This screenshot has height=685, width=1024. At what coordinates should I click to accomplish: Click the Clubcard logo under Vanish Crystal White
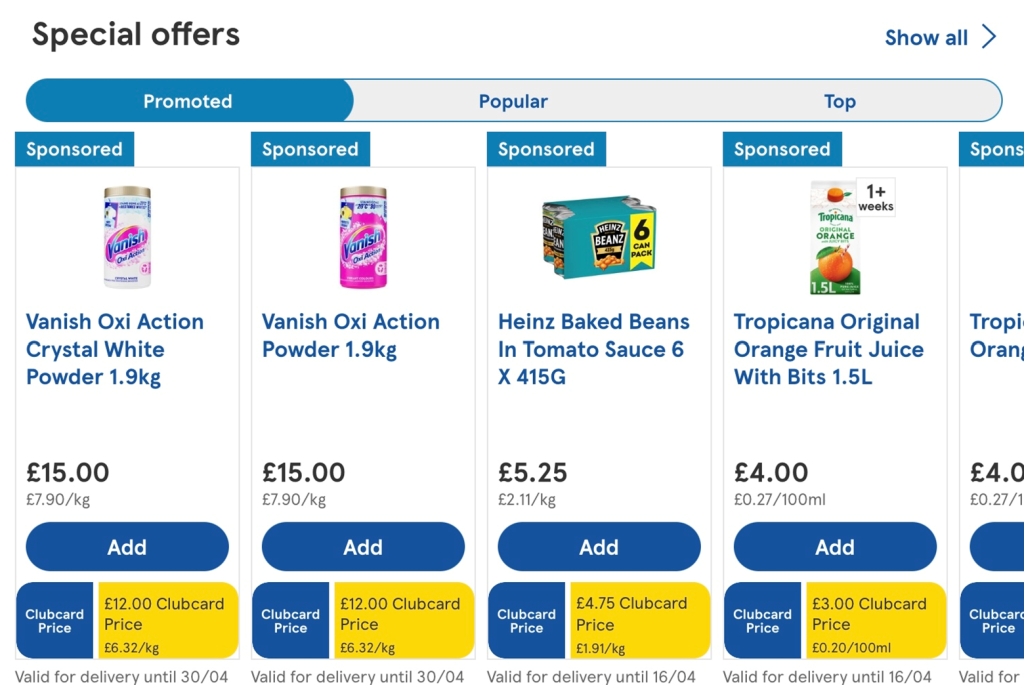[54, 620]
